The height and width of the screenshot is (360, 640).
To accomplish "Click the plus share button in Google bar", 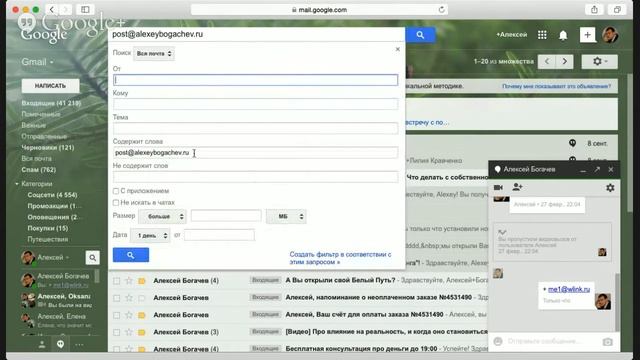I will pos(587,35).
